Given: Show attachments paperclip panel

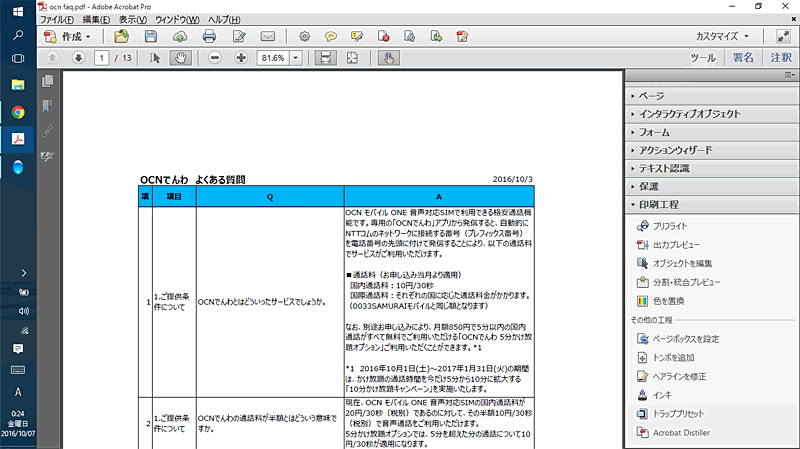Looking at the screenshot, I should (47, 131).
